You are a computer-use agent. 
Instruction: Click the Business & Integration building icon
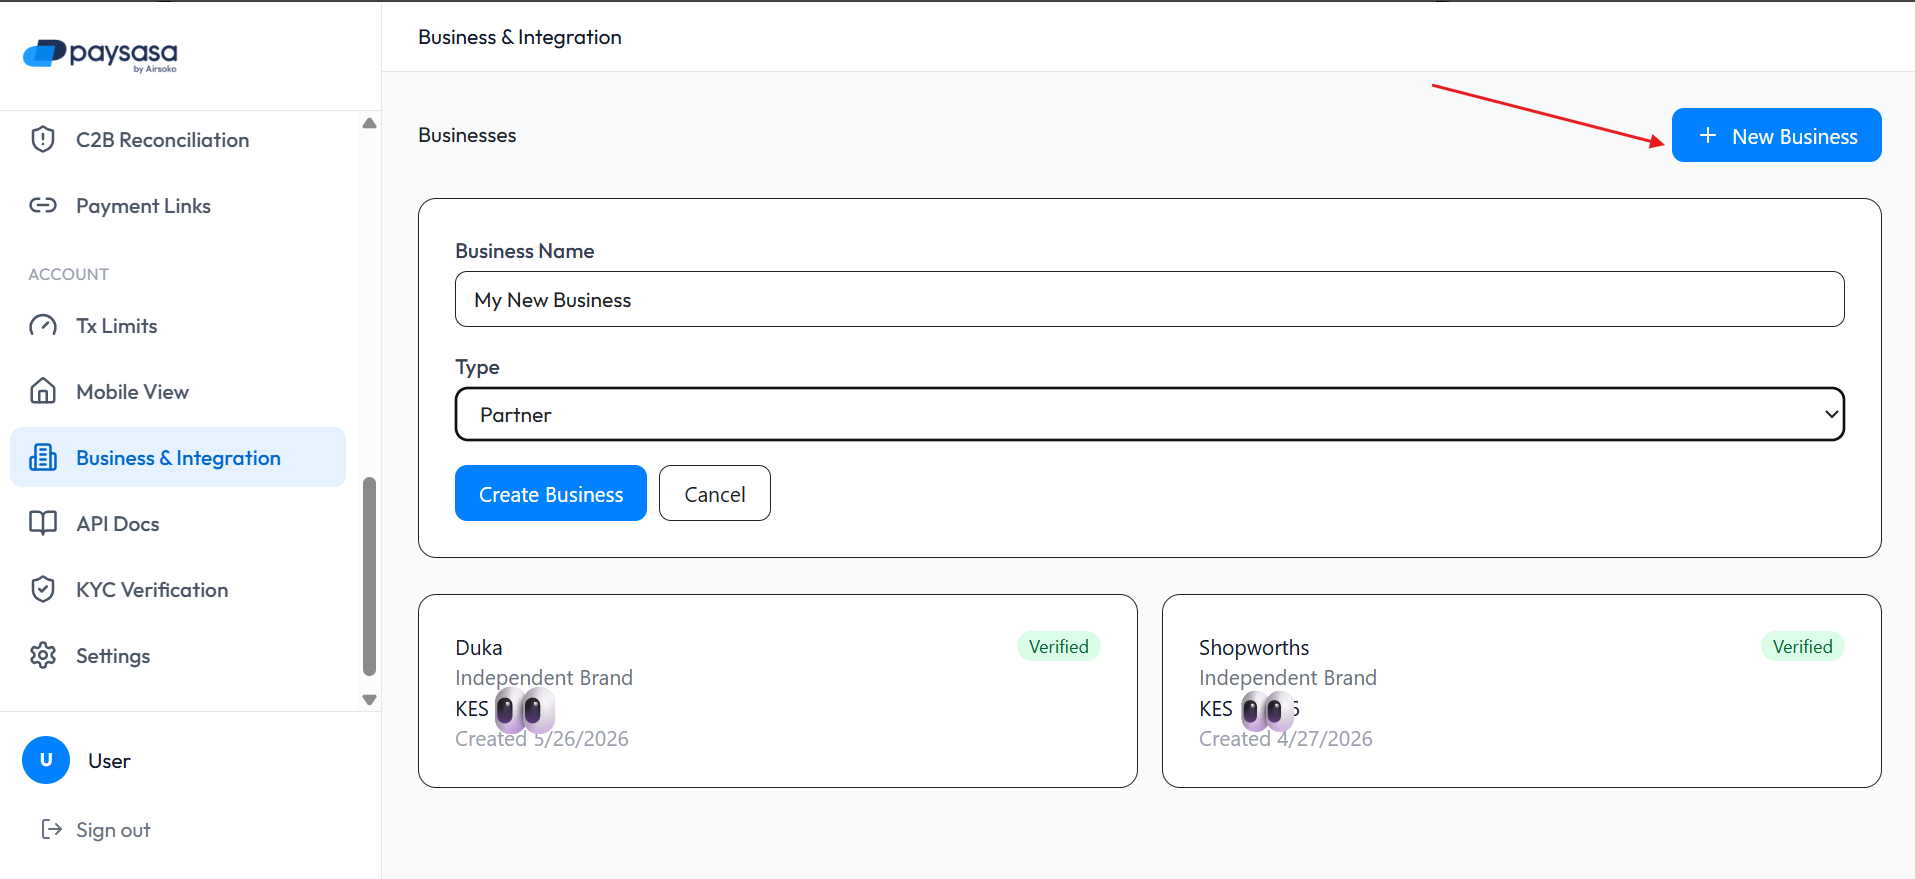(43, 457)
